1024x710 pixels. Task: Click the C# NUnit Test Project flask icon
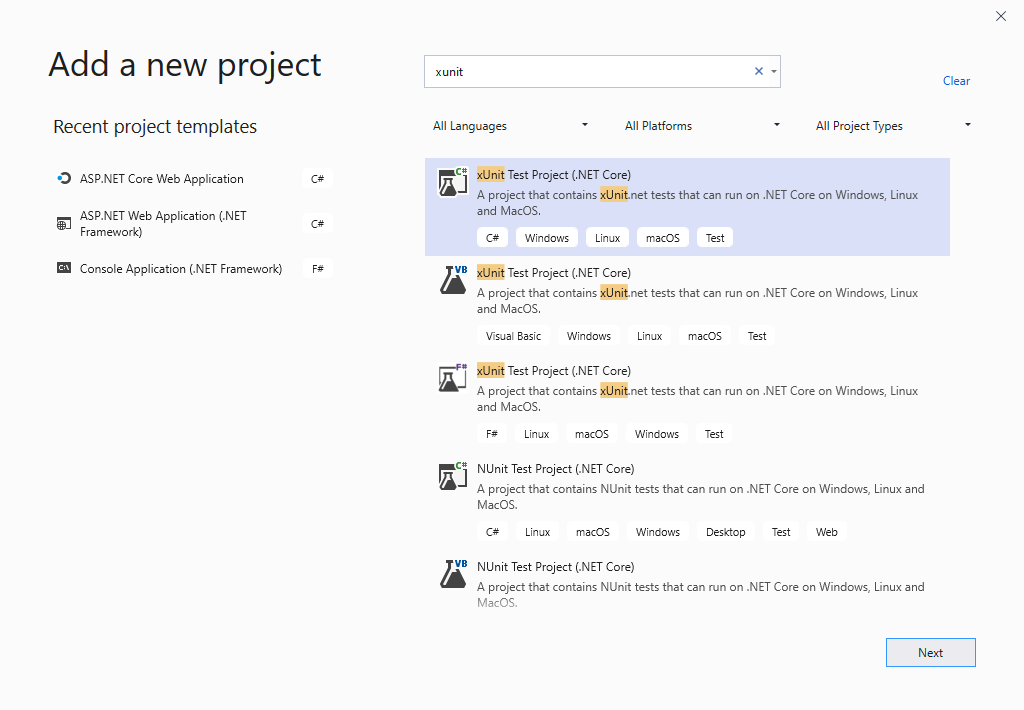453,476
